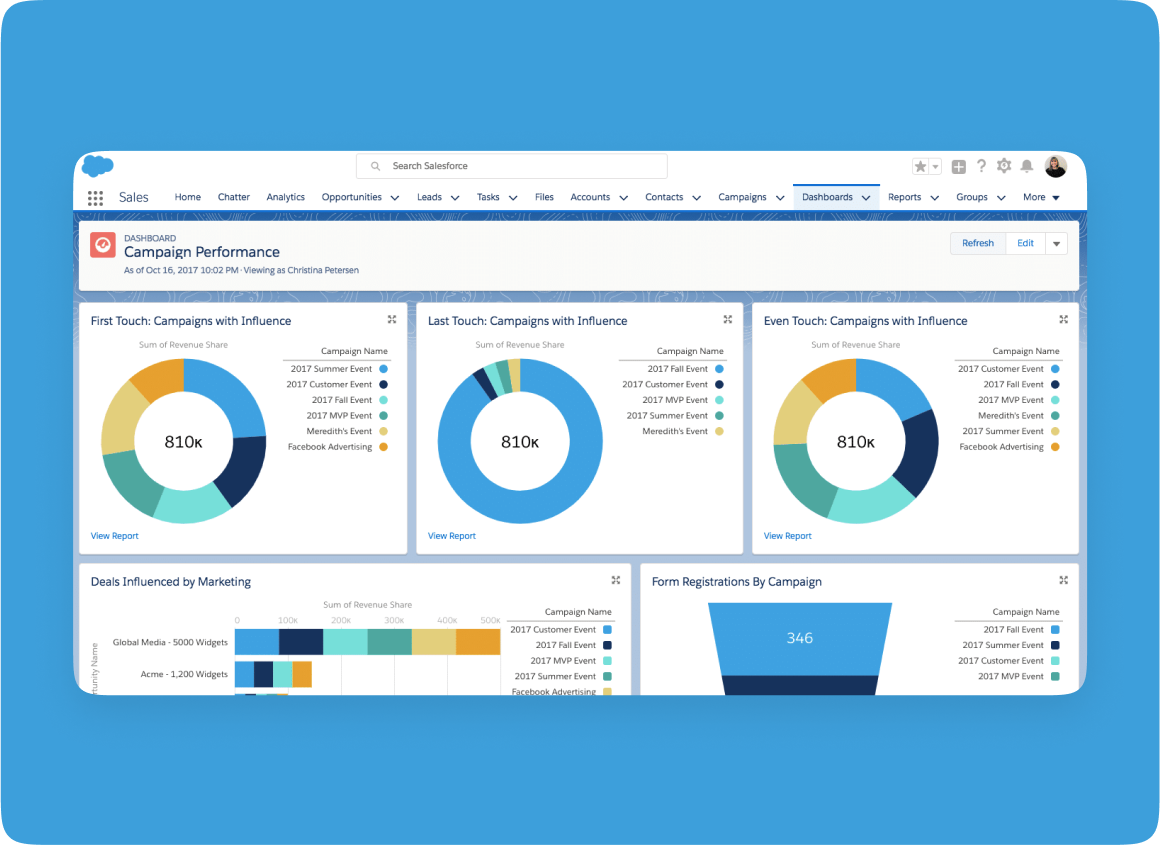Viewport: 1160px width, 845px height.
Task: Open dropdown arrow next to Edit button
Action: click(1057, 244)
